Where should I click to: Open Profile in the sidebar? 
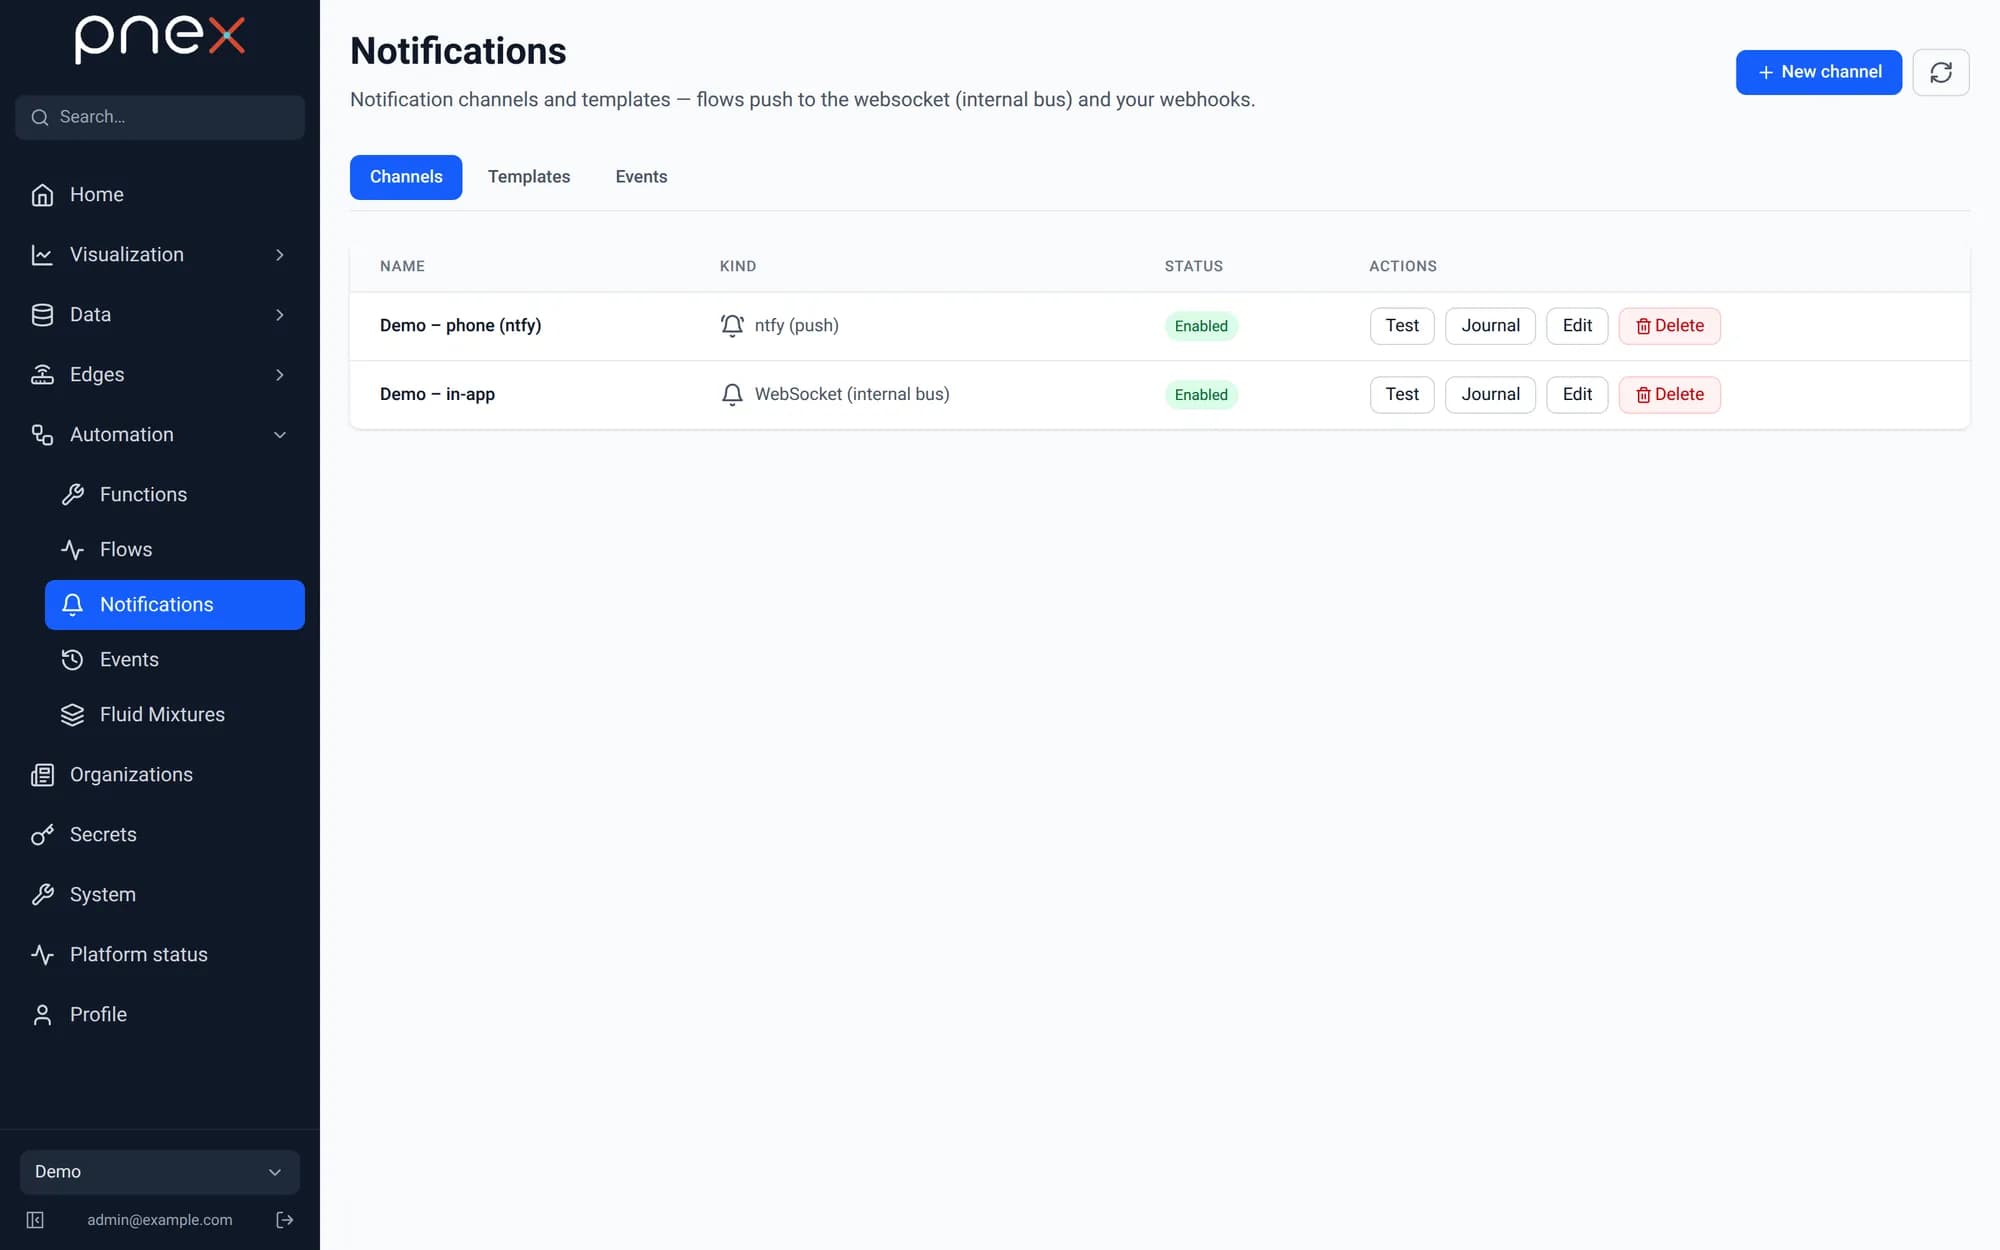click(160, 1014)
